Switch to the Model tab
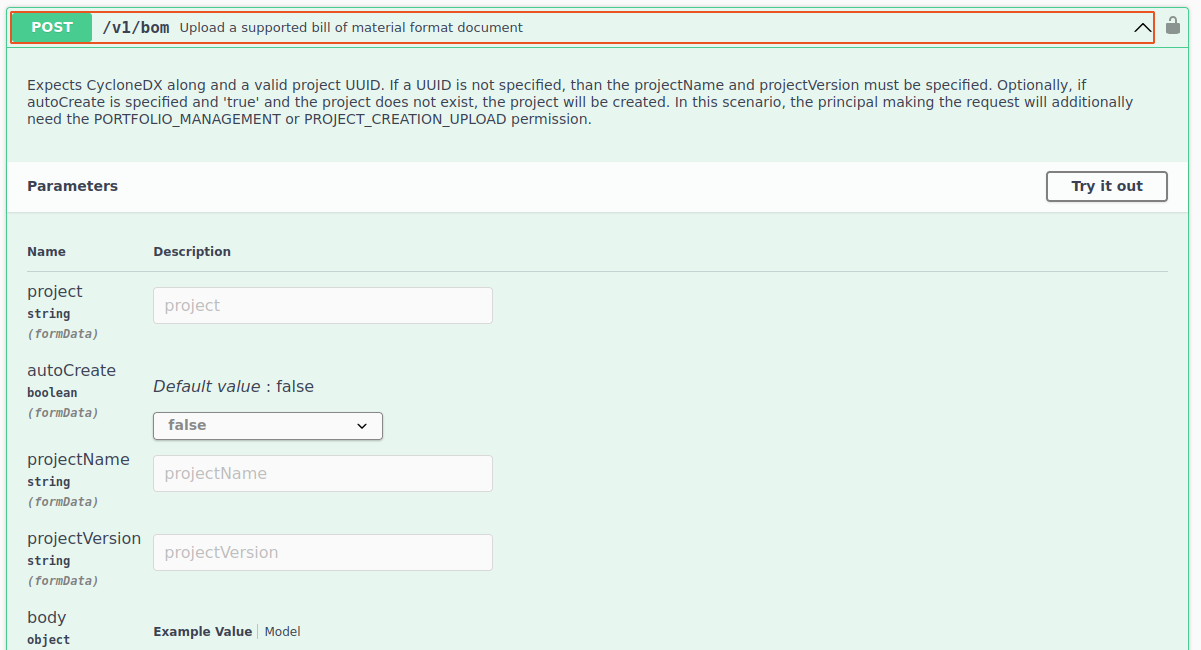Screen dimensions: 1201x650 coord(282,631)
